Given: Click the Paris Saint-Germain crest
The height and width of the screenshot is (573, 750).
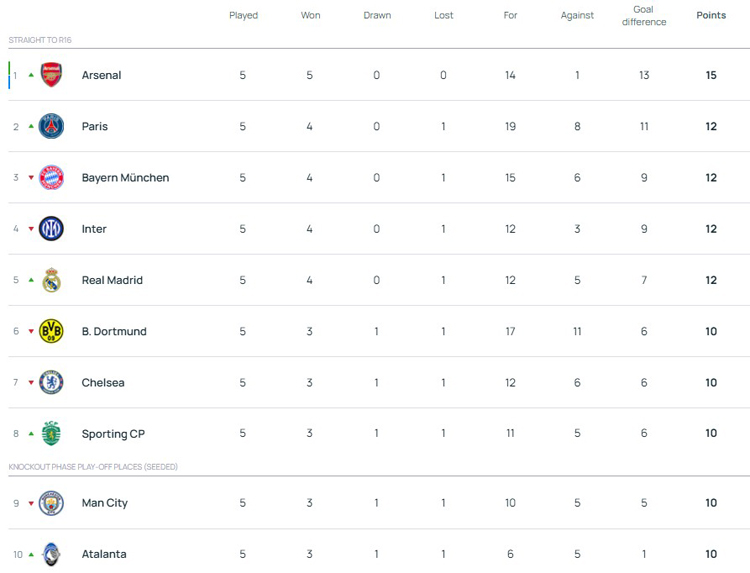Looking at the screenshot, I should [x=51, y=126].
